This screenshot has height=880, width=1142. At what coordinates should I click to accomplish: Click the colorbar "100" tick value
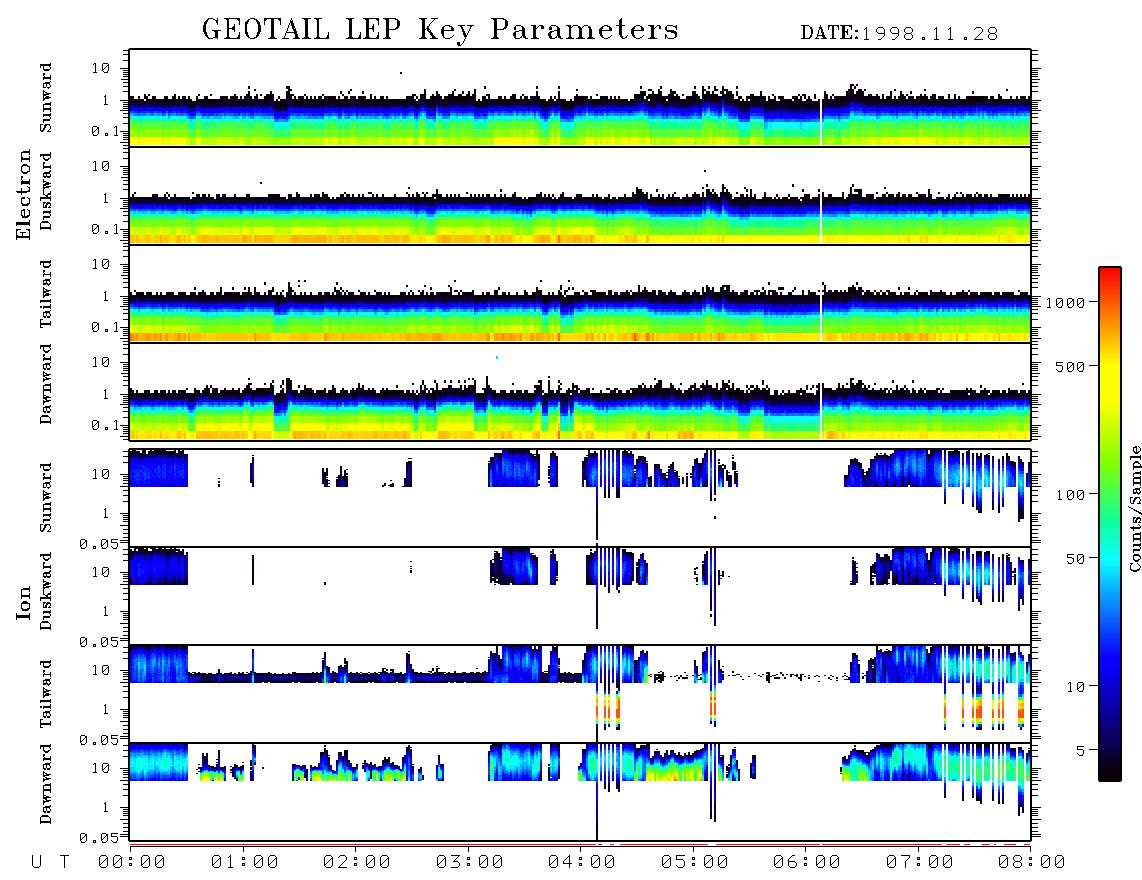(1071, 495)
